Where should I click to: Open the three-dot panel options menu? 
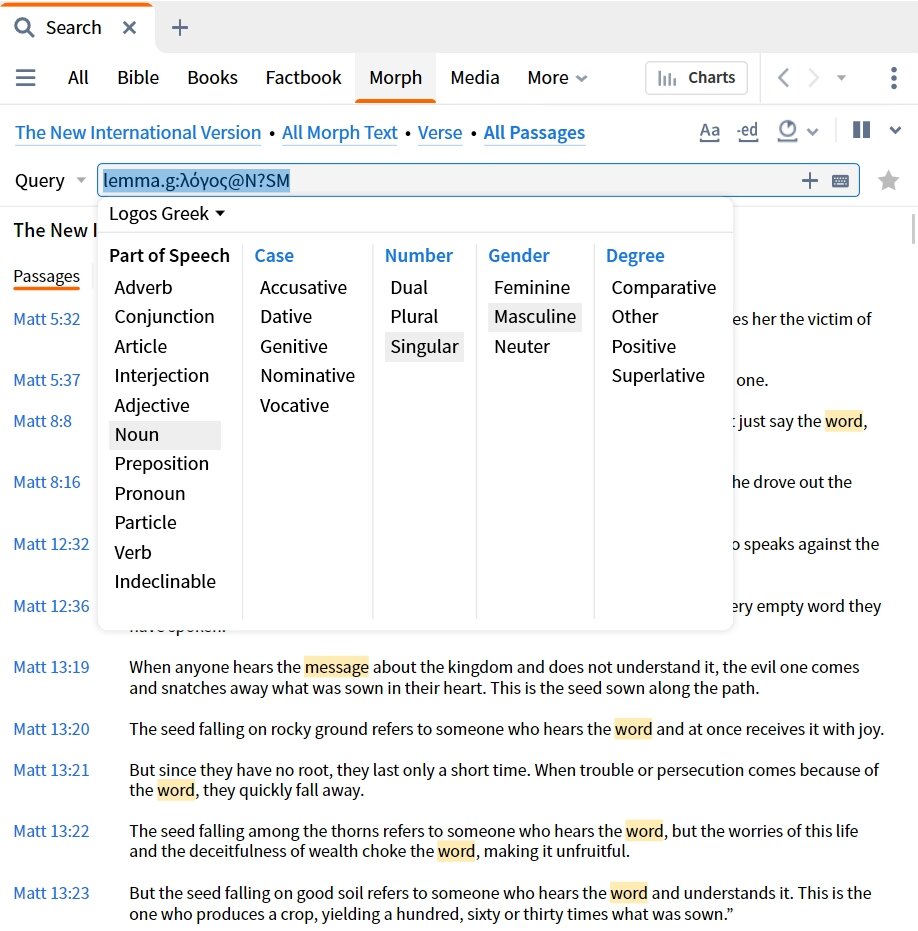tap(894, 78)
